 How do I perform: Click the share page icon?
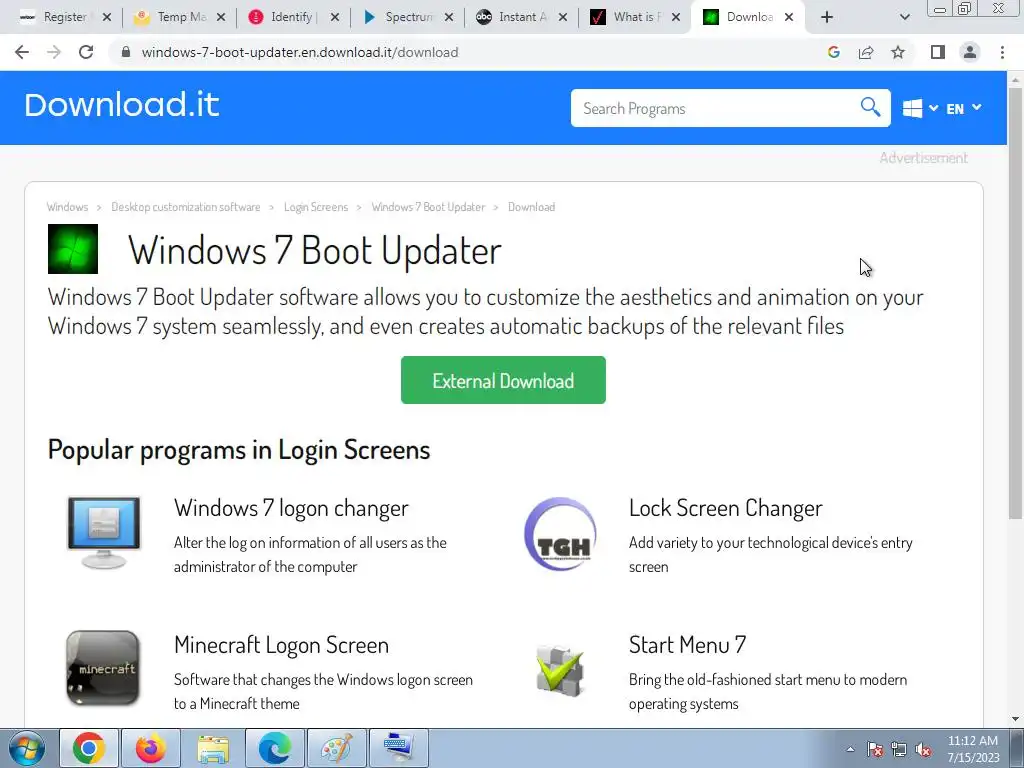tap(866, 52)
